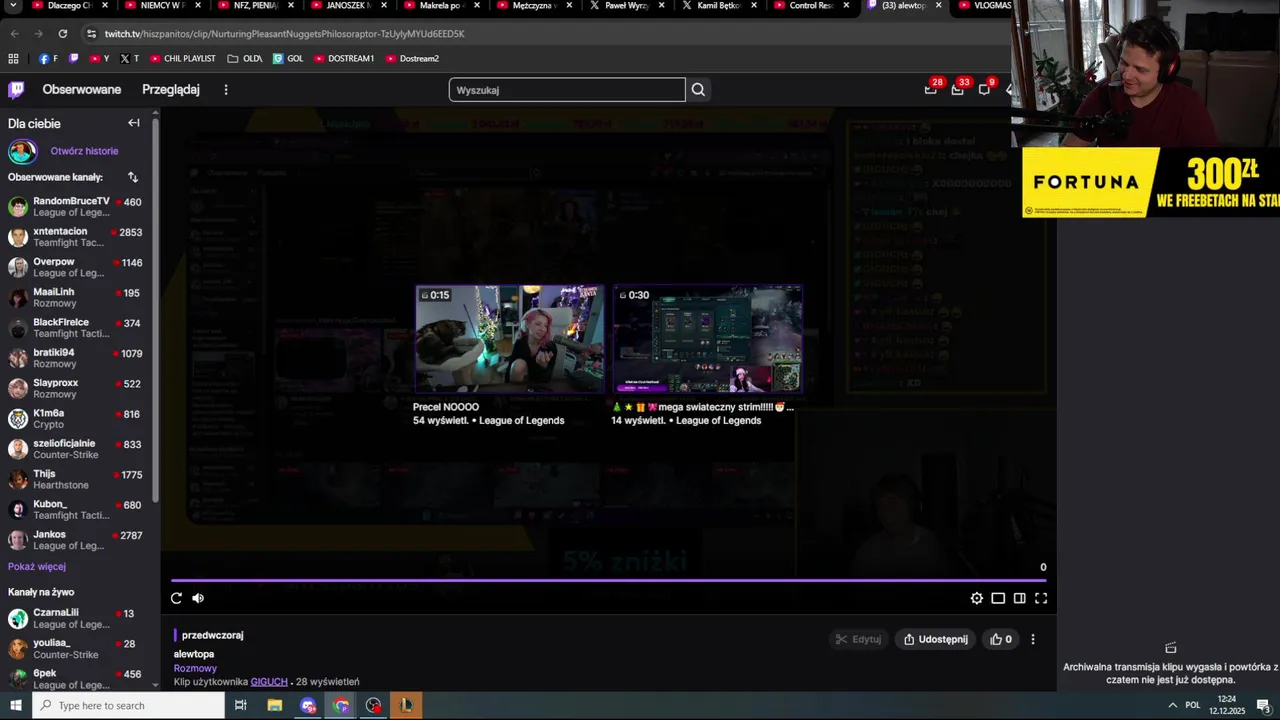This screenshot has height=720, width=1280.
Task: Open the Chrome apps grid bookmark icon
Action: (13, 58)
